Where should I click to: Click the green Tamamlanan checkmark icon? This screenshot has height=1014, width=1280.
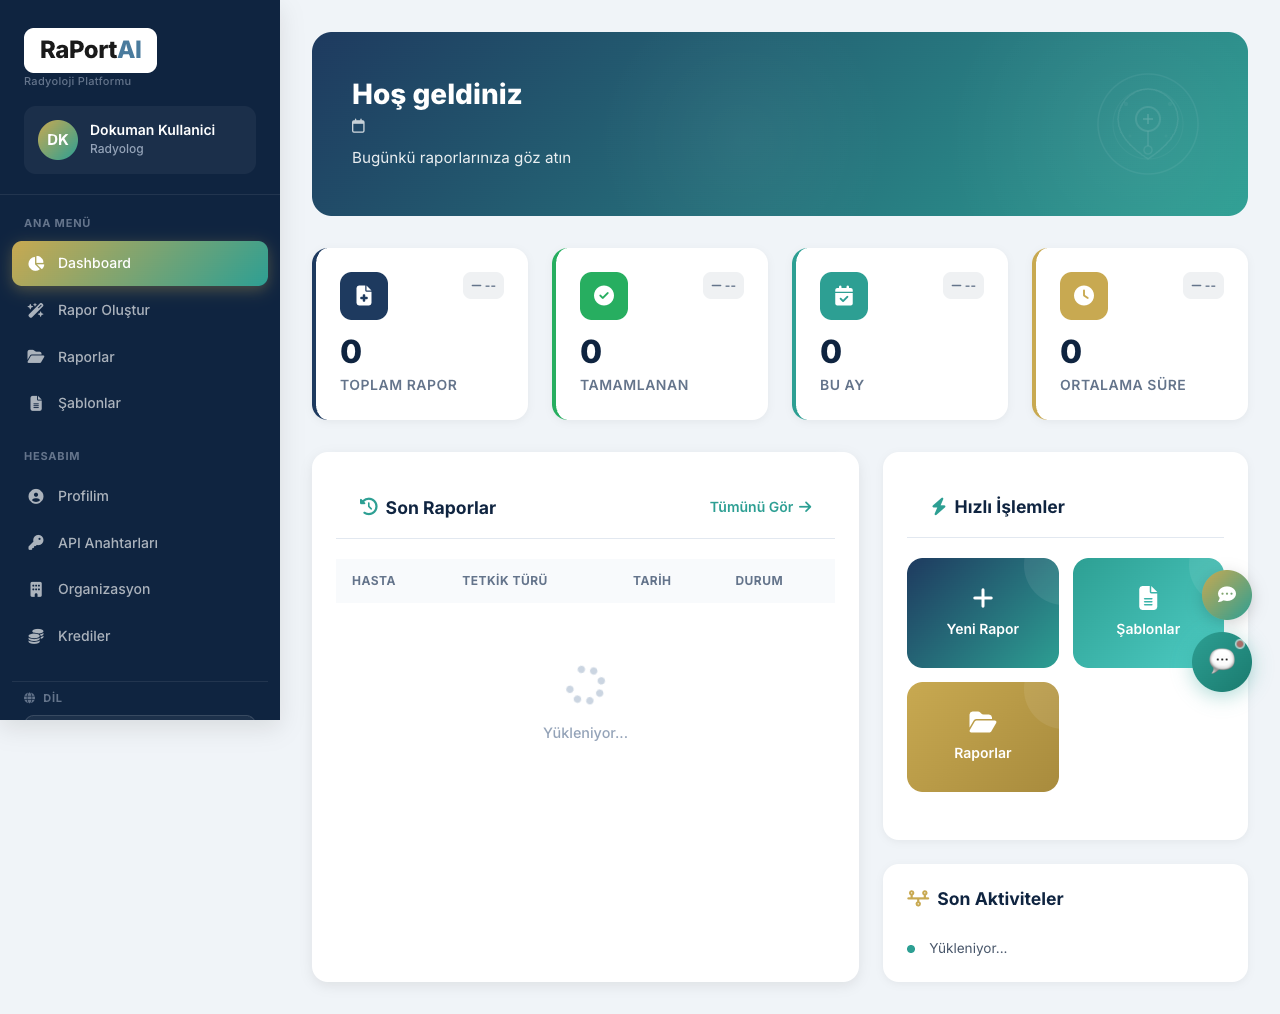coord(604,296)
